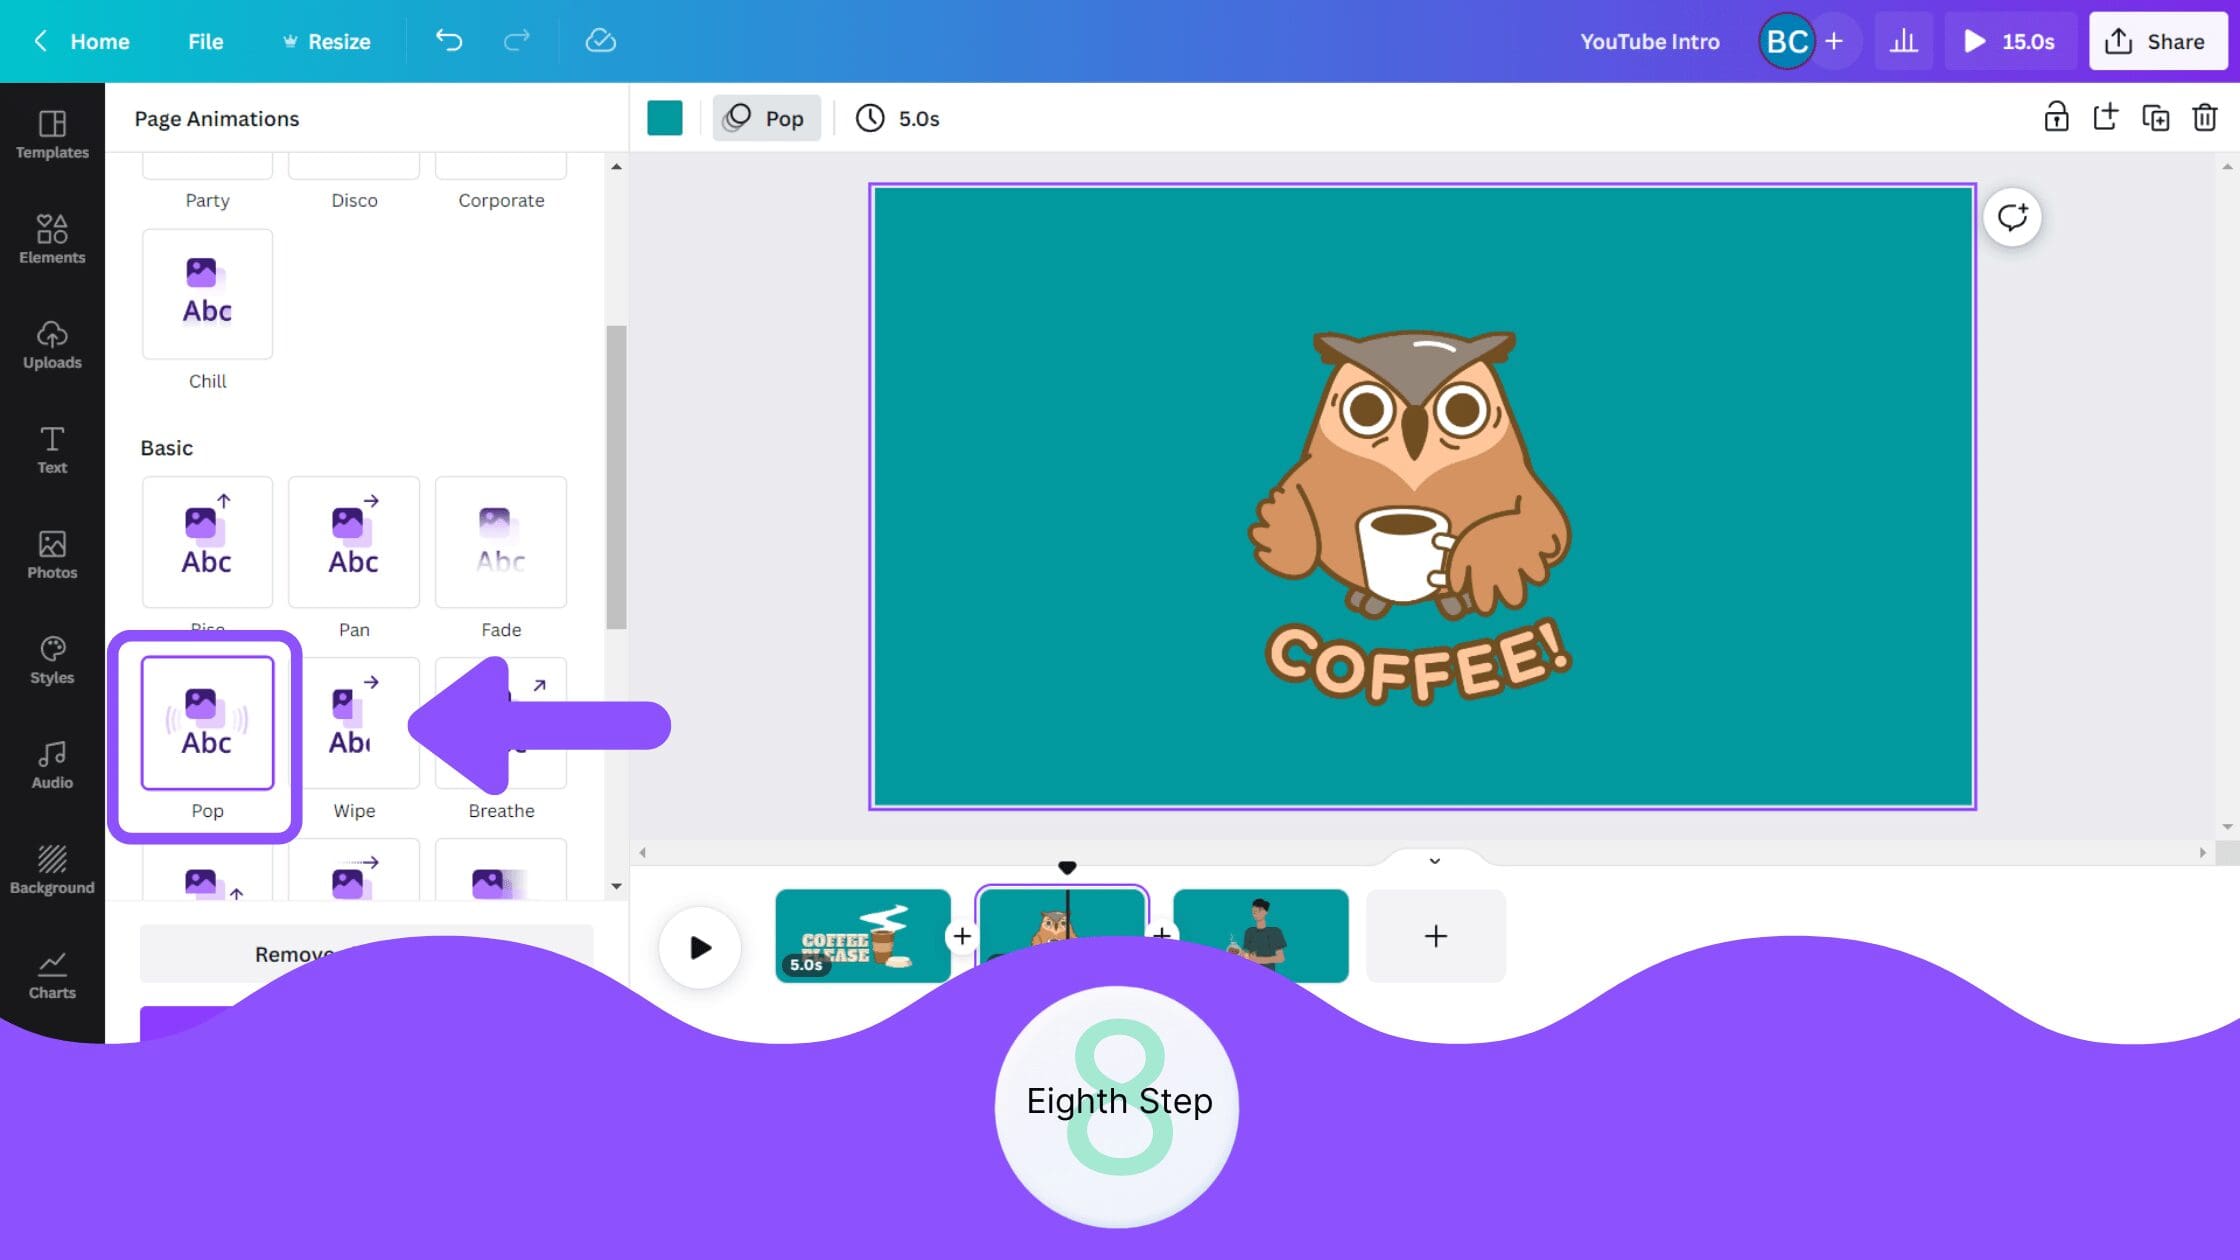Click the Audio sidebar icon
This screenshot has width=2240, height=1260.
(51, 763)
